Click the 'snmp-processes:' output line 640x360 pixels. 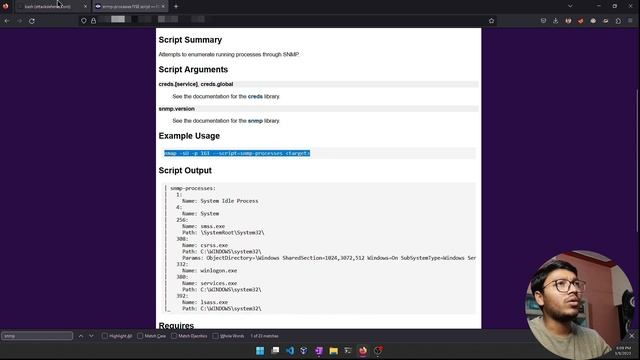tap(193, 188)
